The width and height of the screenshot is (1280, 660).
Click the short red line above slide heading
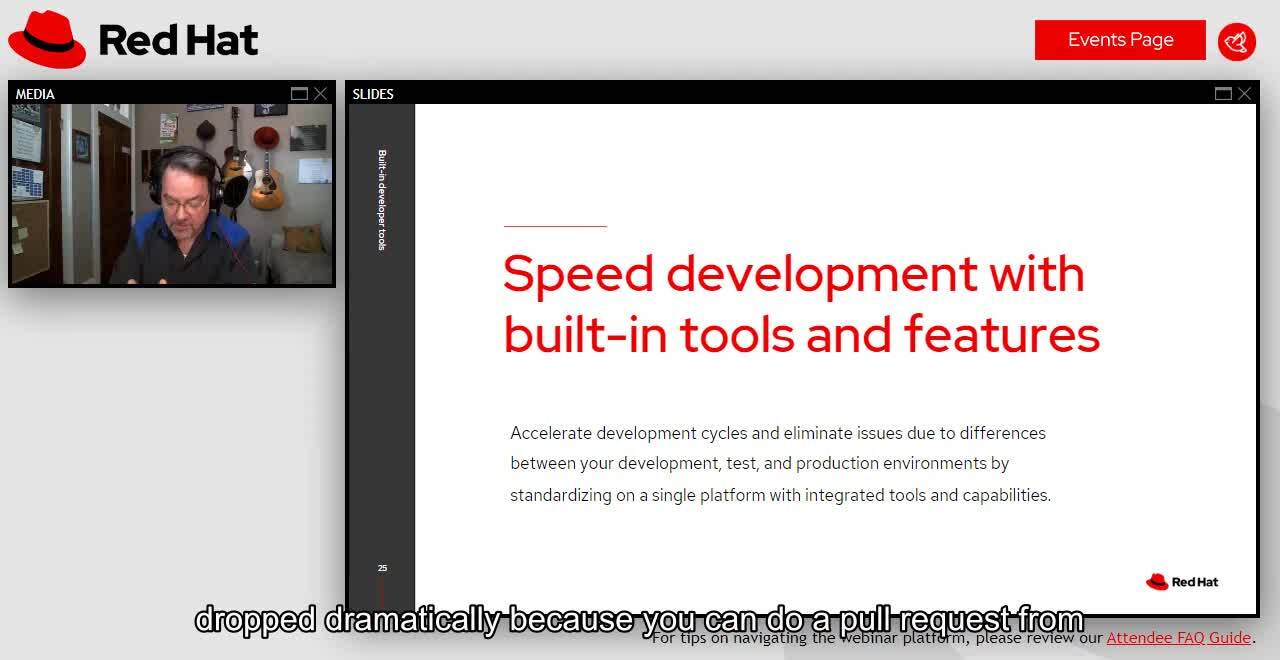tap(555, 227)
